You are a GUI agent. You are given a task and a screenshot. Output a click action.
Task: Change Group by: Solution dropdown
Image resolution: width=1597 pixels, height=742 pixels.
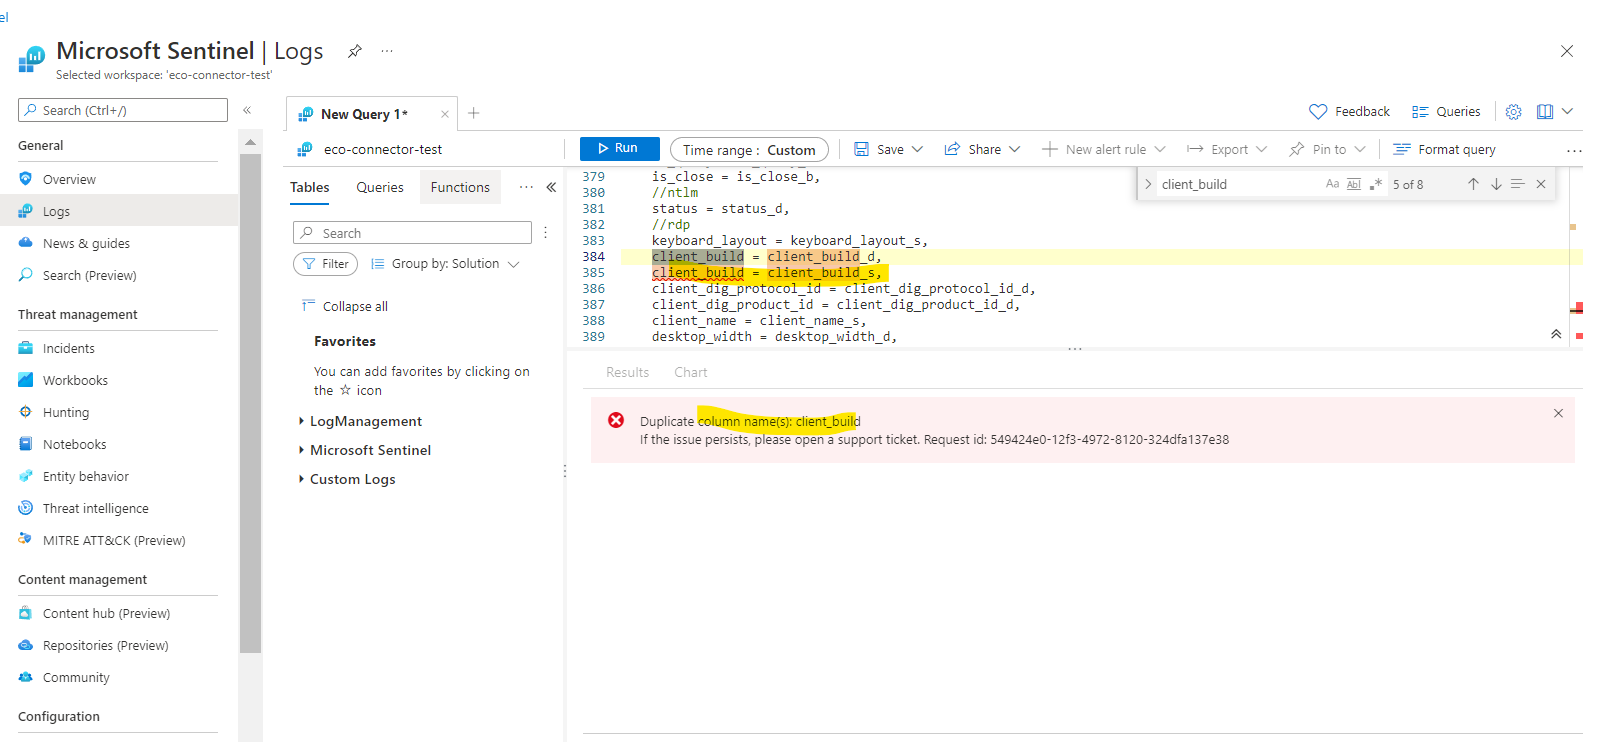pyautogui.click(x=445, y=264)
